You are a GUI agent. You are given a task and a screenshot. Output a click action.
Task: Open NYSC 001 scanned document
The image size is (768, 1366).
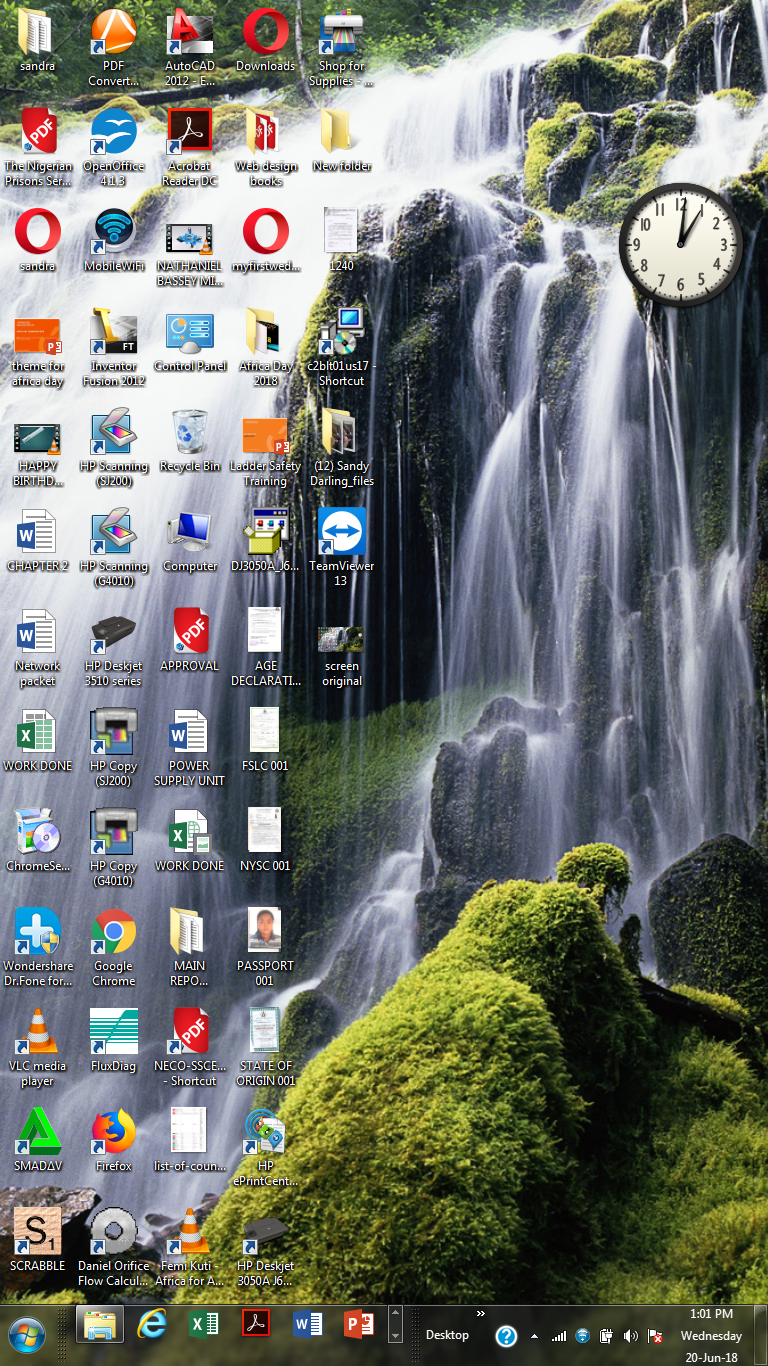click(x=265, y=832)
